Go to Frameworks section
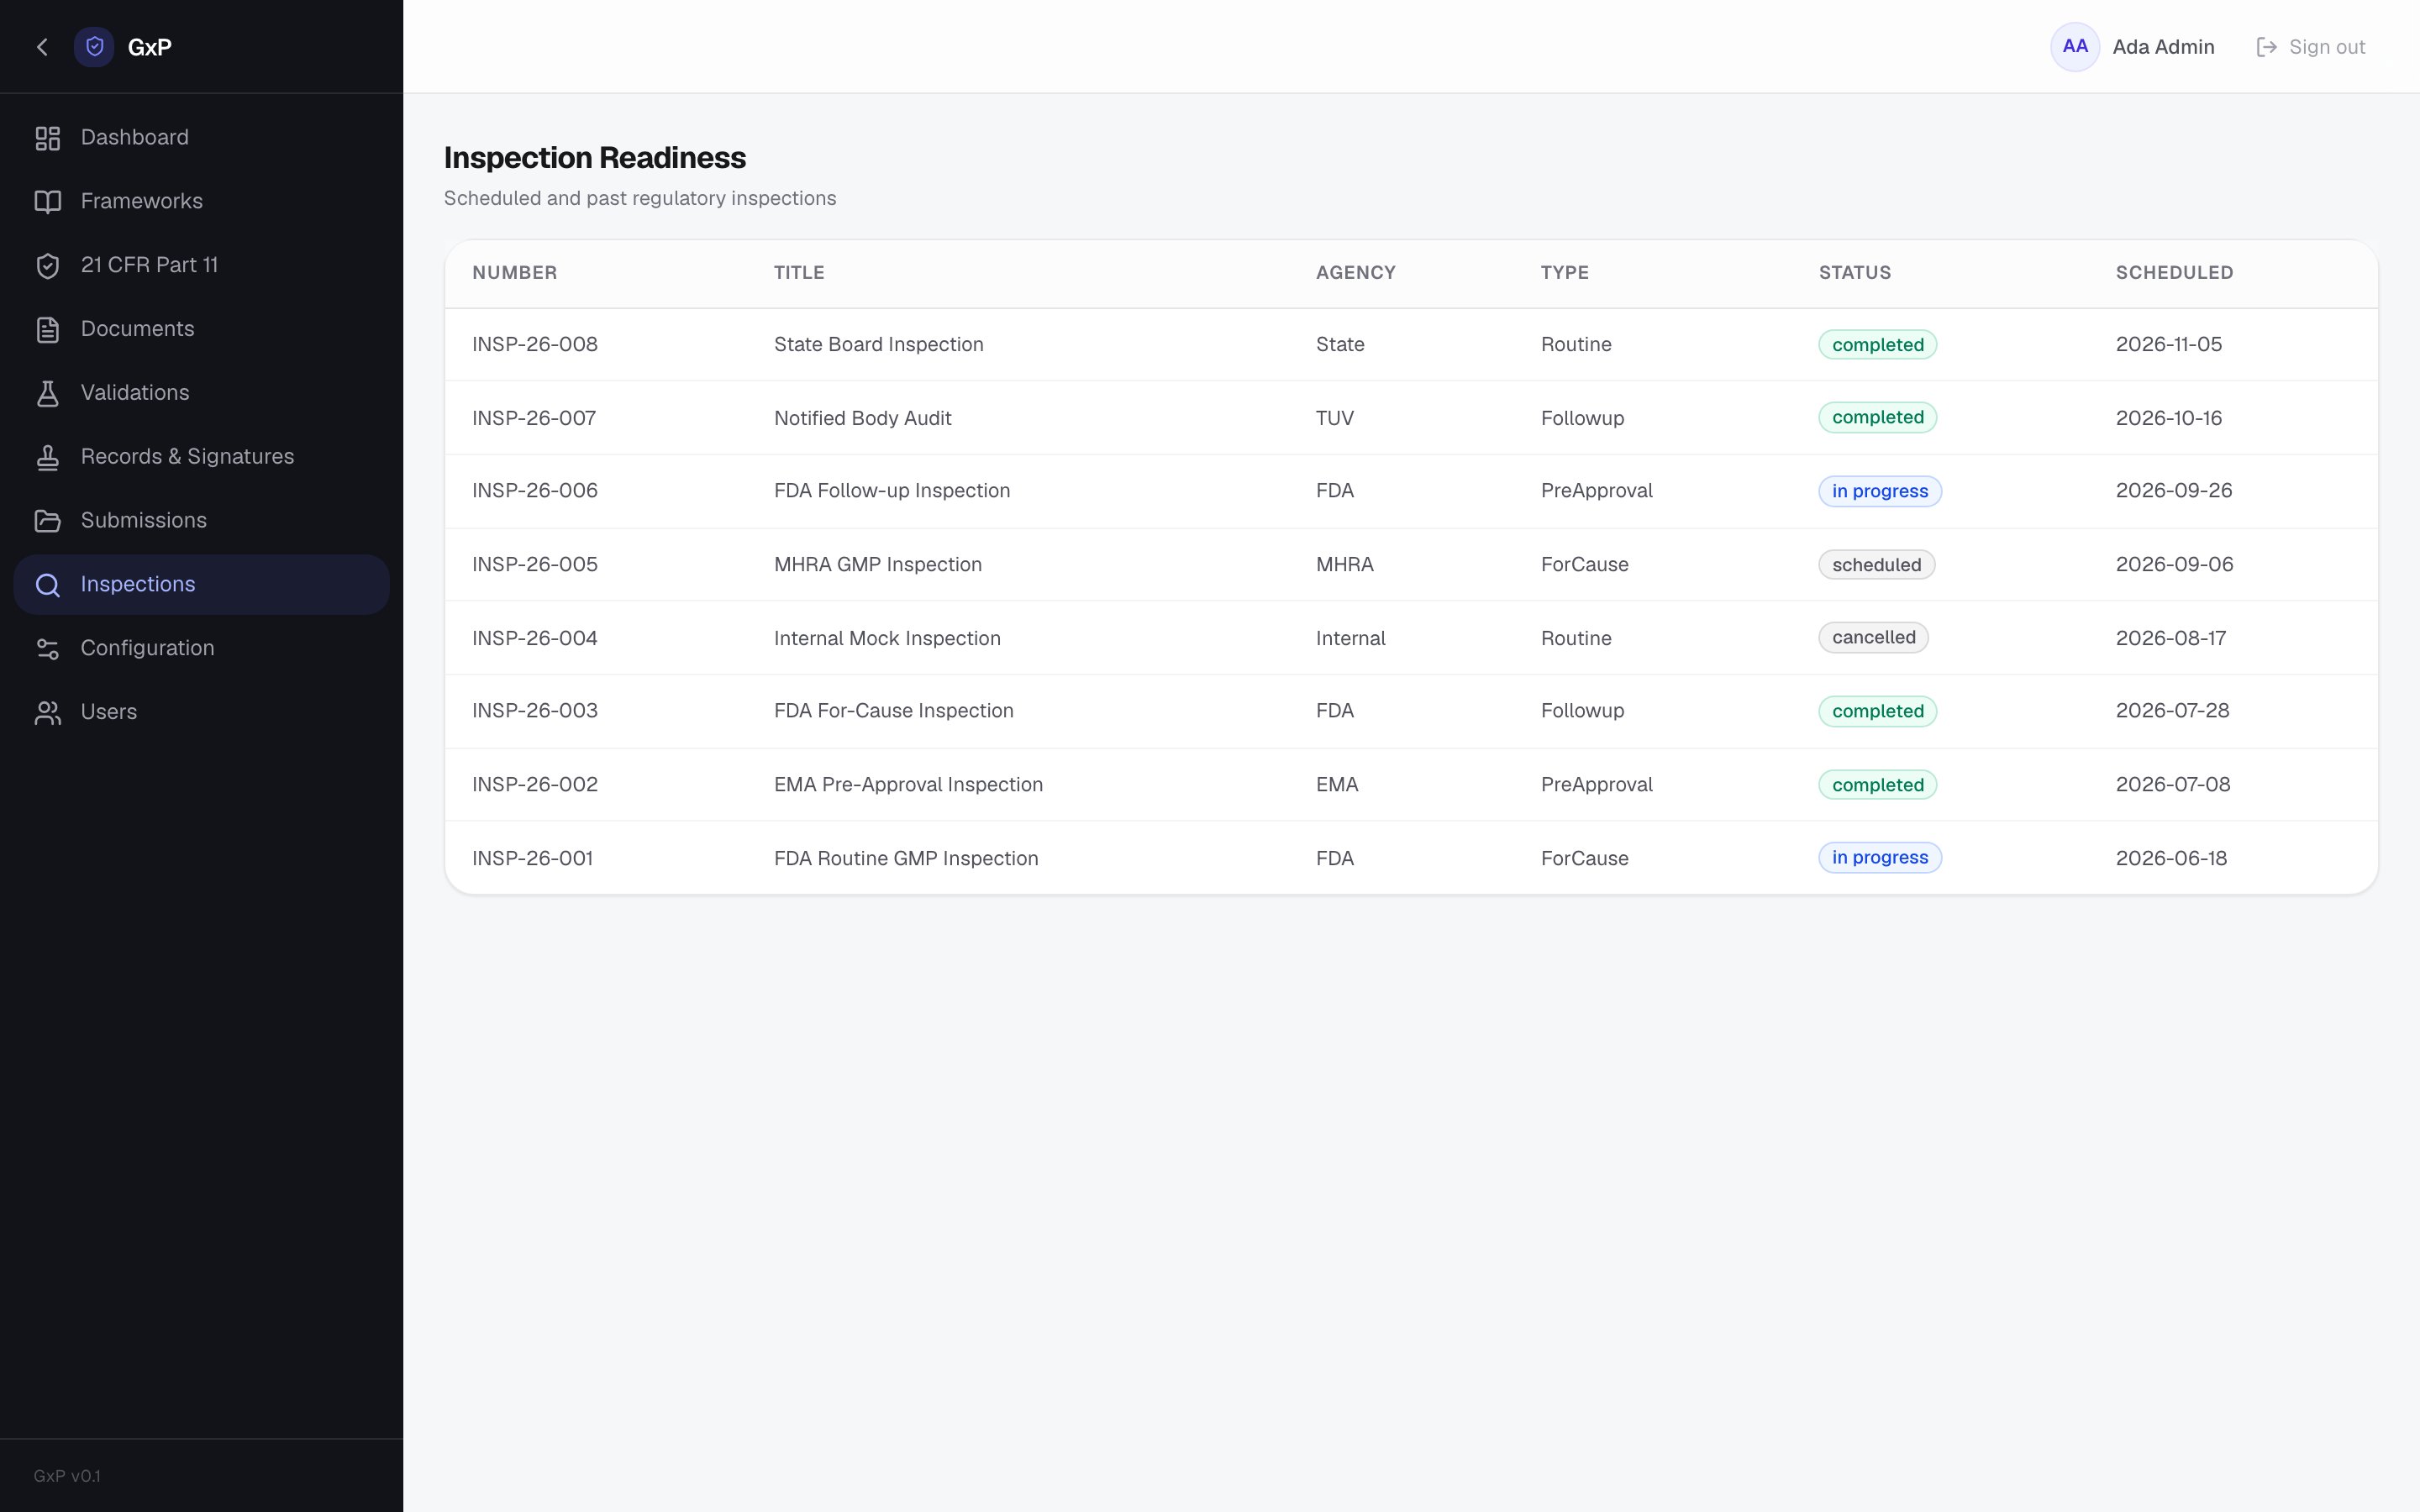The height and width of the screenshot is (1512, 2420). click(x=201, y=202)
